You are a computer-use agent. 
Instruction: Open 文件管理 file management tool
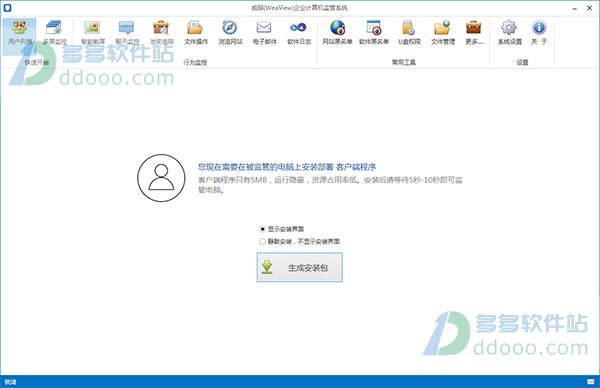(443, 33)
